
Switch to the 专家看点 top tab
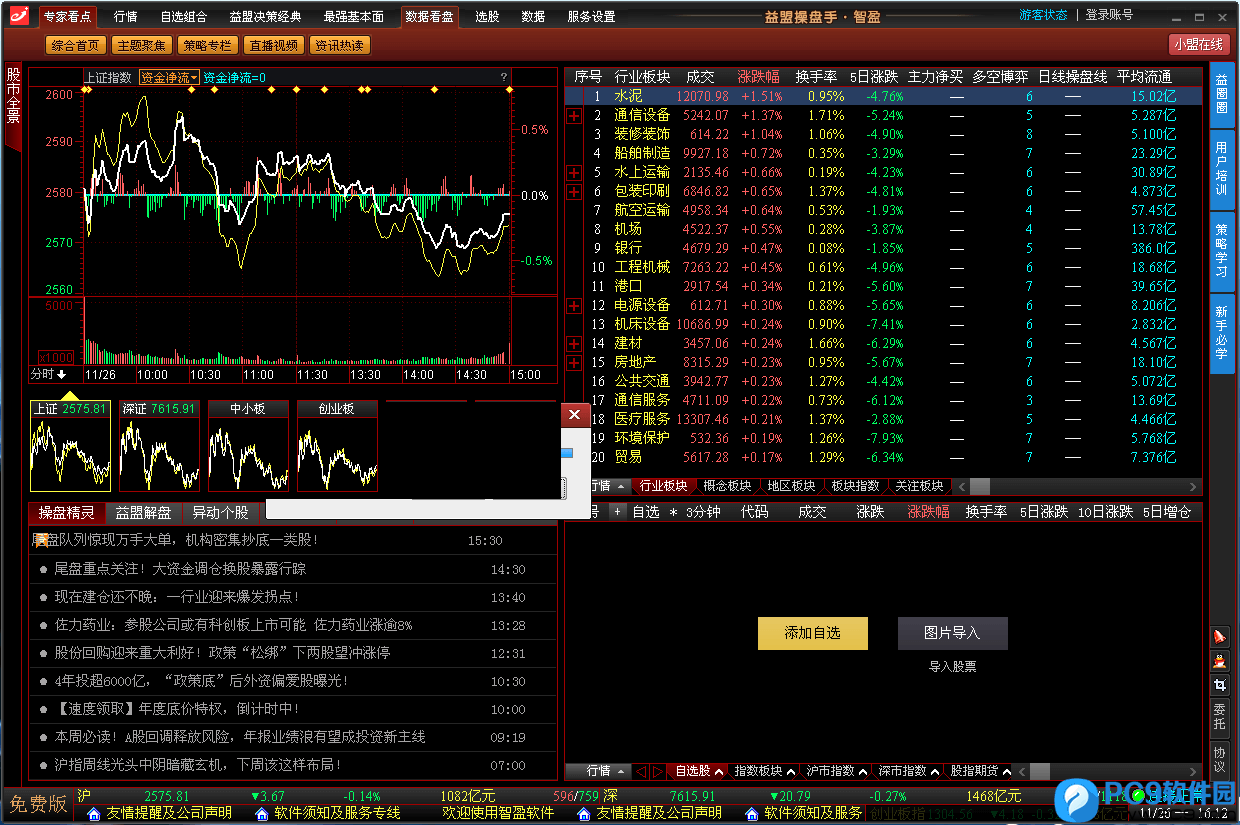67,16
